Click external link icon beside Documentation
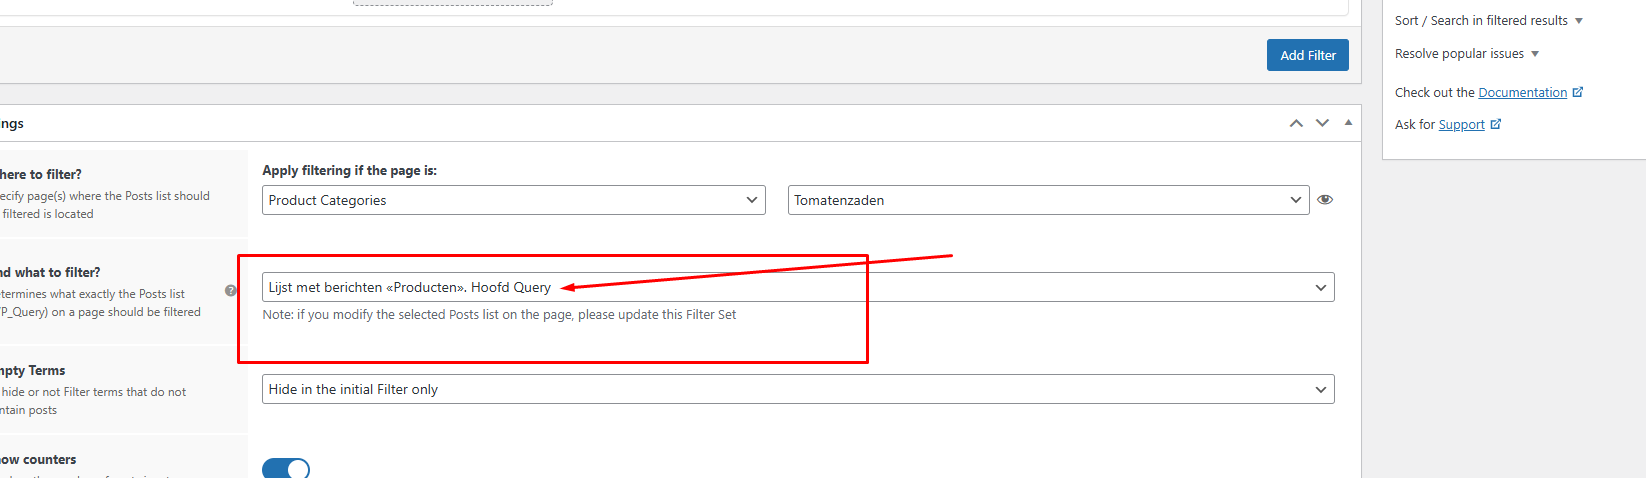The height and width of the screenshot is (478, 1646). click(1578, 92)
